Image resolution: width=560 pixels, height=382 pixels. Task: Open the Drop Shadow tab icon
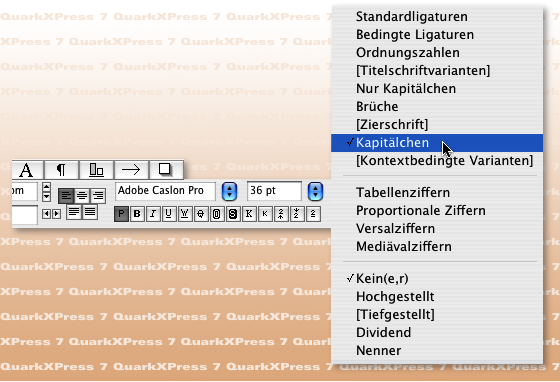(x=165, y=170)
